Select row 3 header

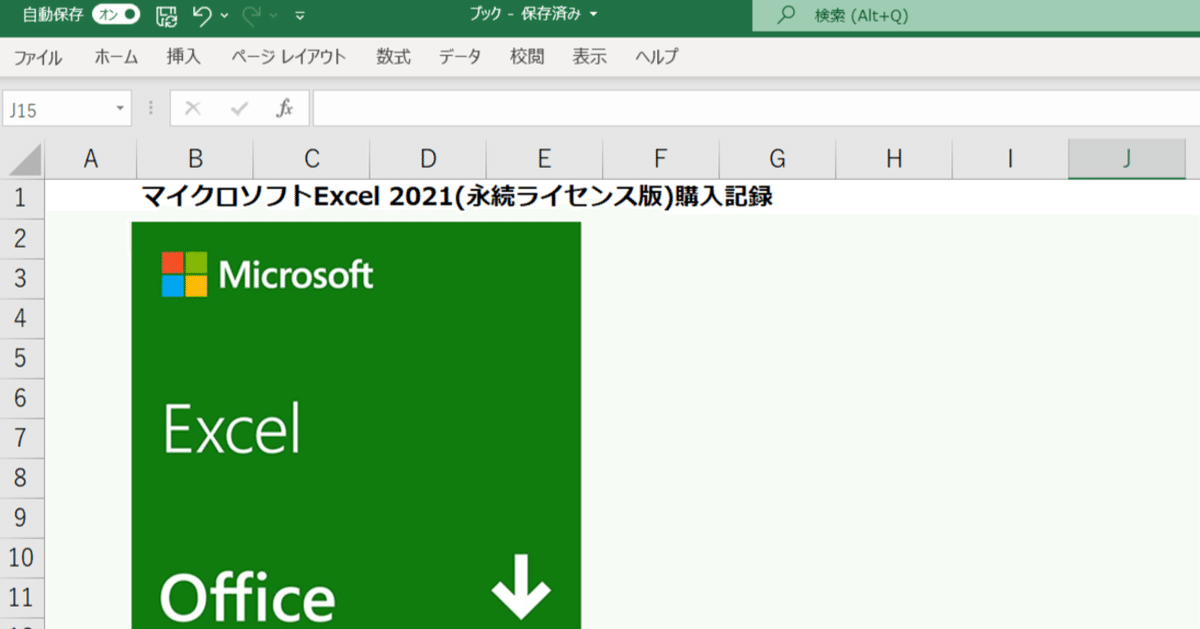coord(22,277)
